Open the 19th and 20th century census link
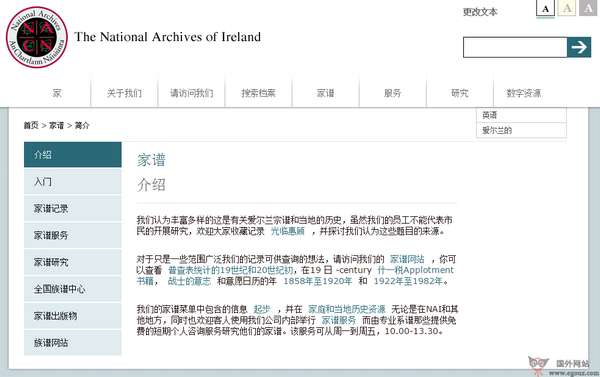Viewport: 600px width, 377px height. pos(230,270)
